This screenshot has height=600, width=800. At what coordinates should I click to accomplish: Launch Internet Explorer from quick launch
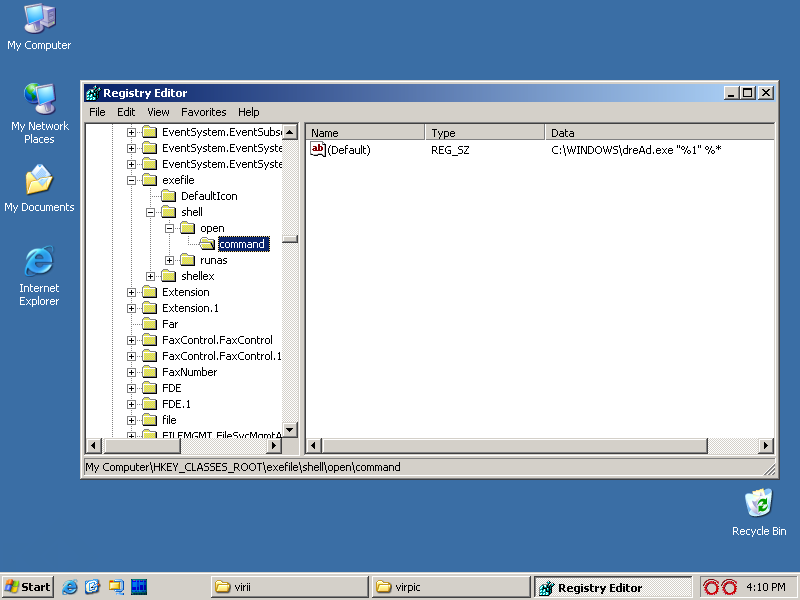70,587
